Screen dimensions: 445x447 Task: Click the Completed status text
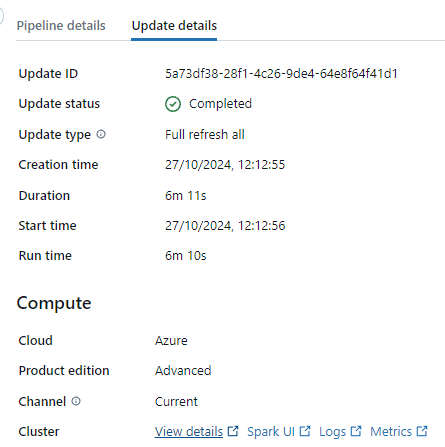click(x=220, y=104)
